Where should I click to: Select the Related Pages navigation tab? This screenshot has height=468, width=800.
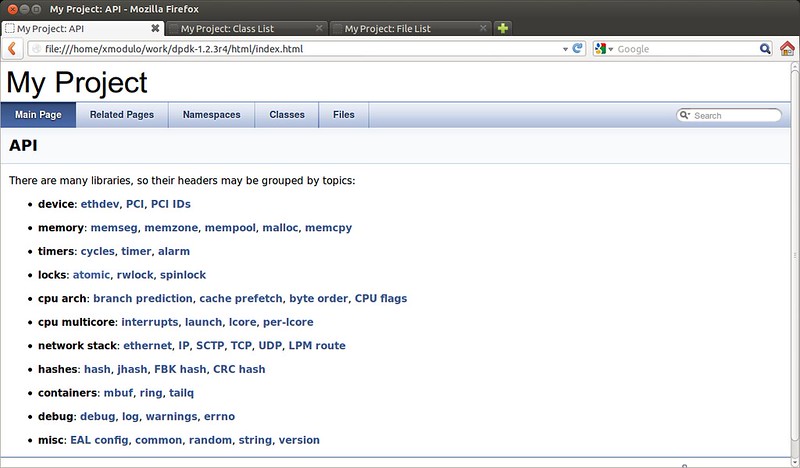122,115
